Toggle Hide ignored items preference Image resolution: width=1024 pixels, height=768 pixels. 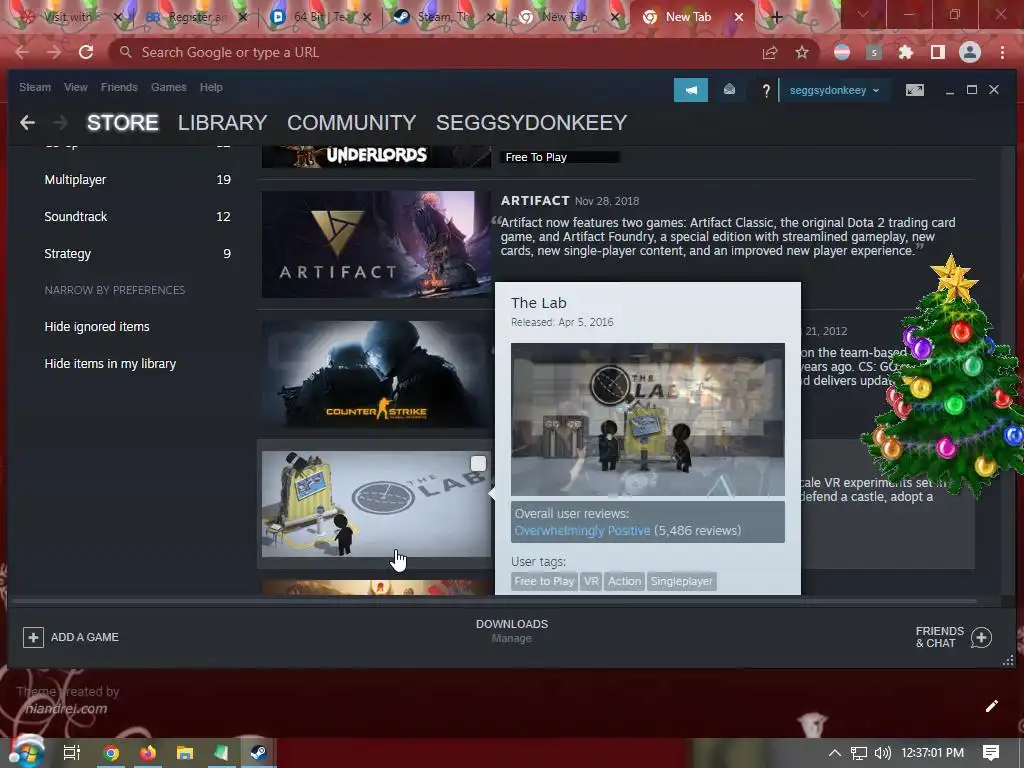(x=97, y=327)
